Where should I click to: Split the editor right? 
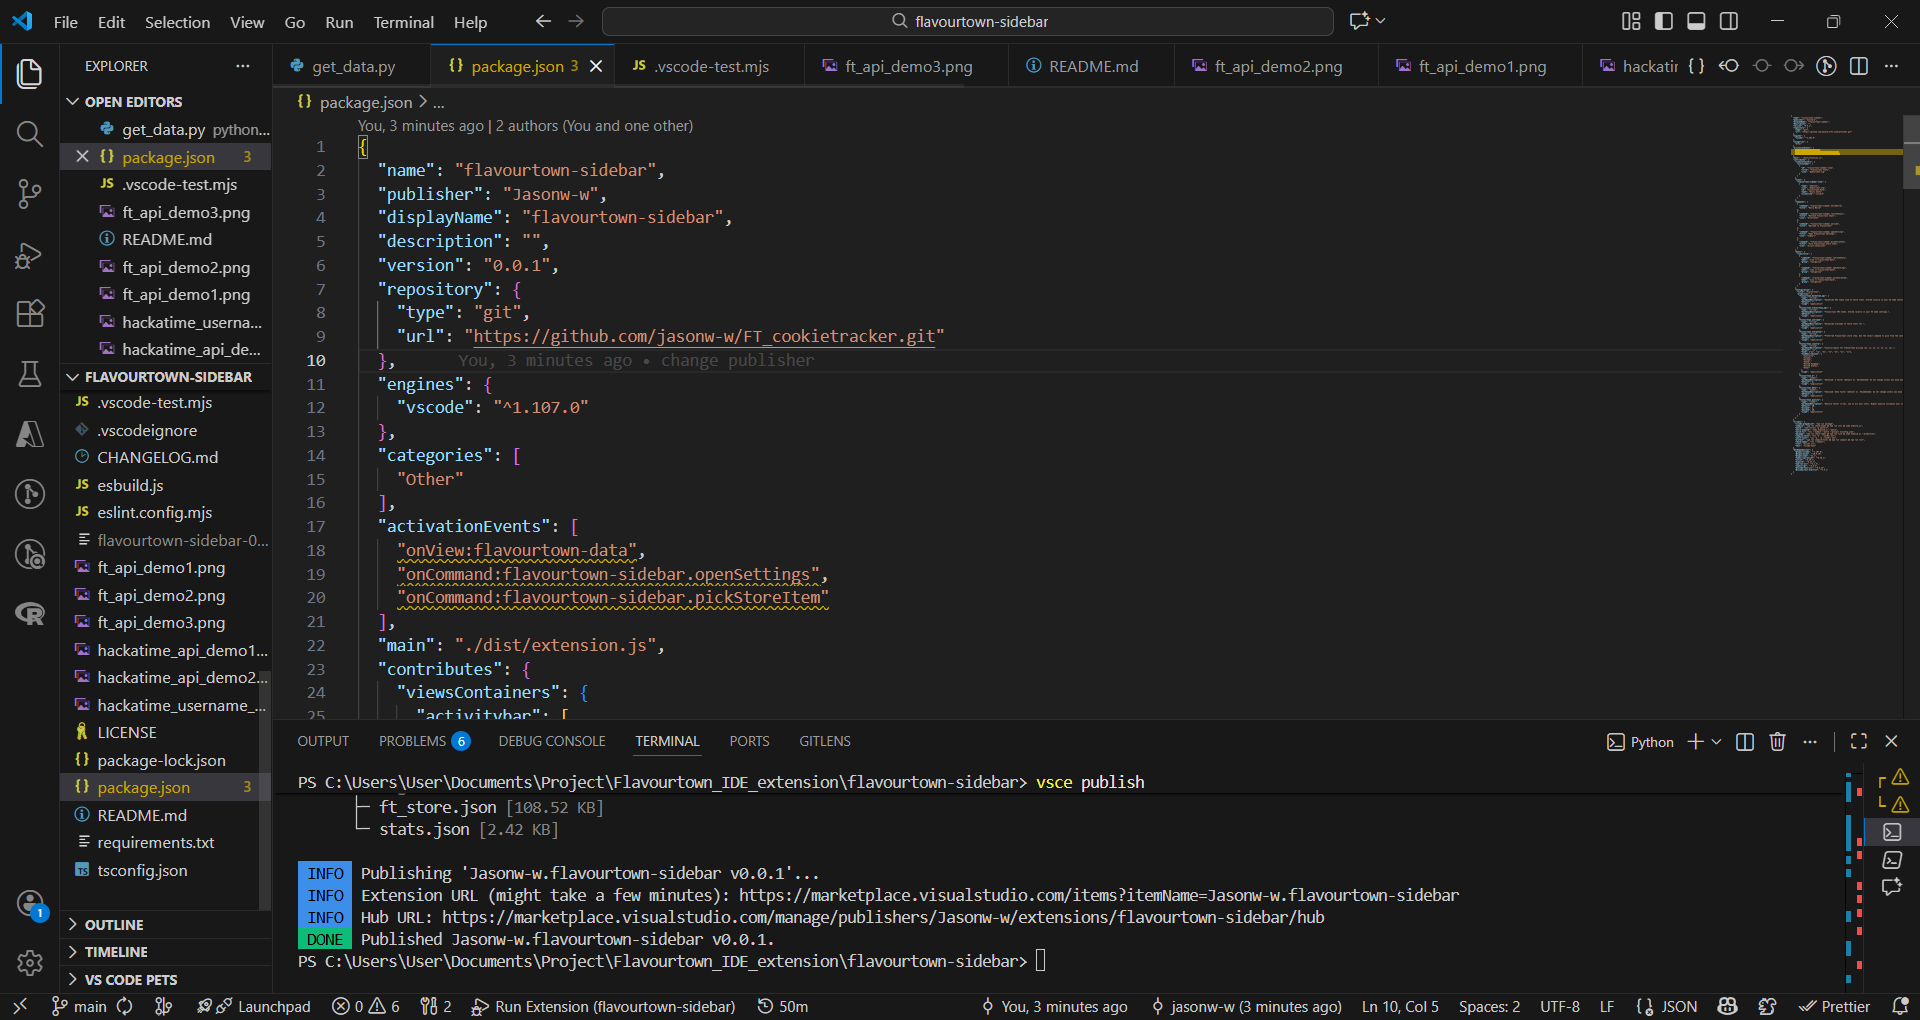pyautogui.click(x=1859, y=66)
